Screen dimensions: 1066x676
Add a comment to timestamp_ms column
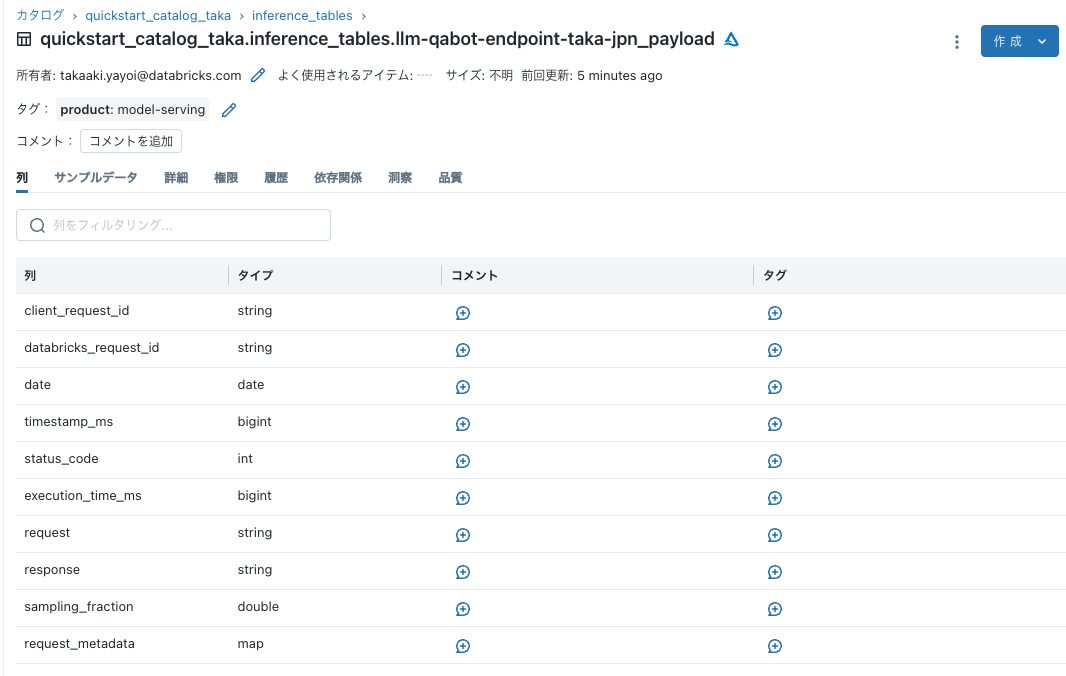click(x=462, y=424)
